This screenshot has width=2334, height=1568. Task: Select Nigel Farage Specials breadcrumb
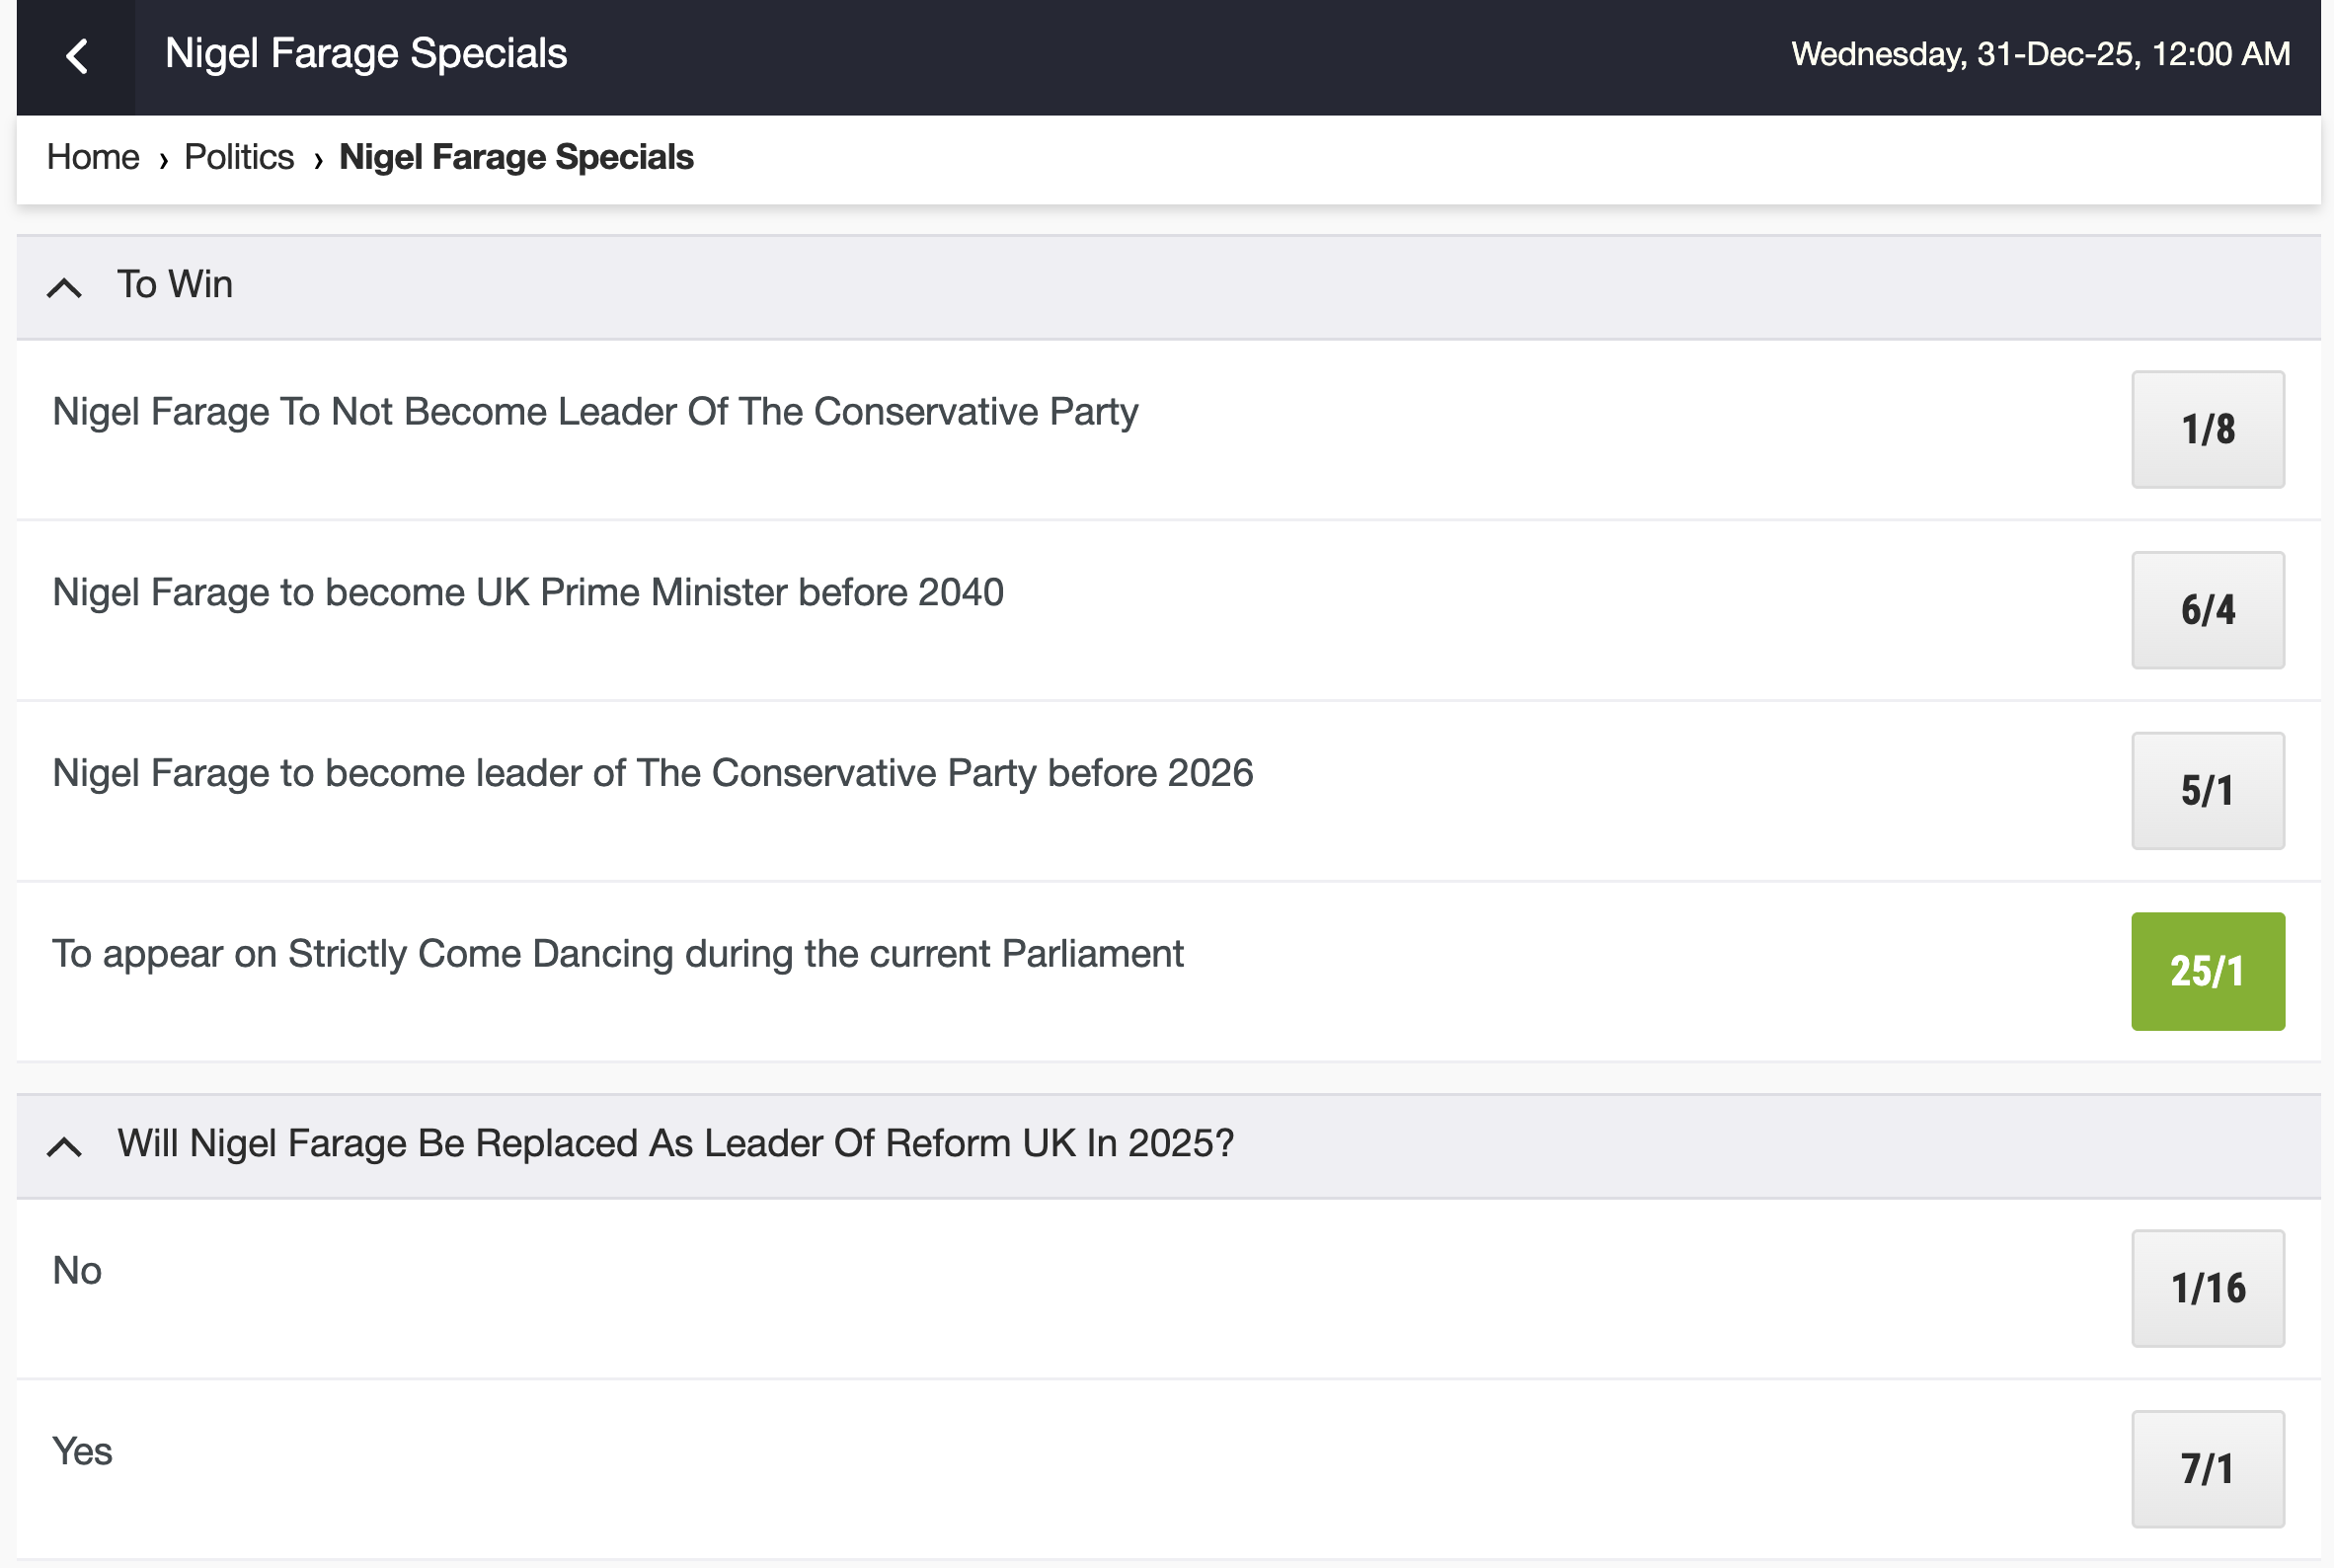(516, 157)
